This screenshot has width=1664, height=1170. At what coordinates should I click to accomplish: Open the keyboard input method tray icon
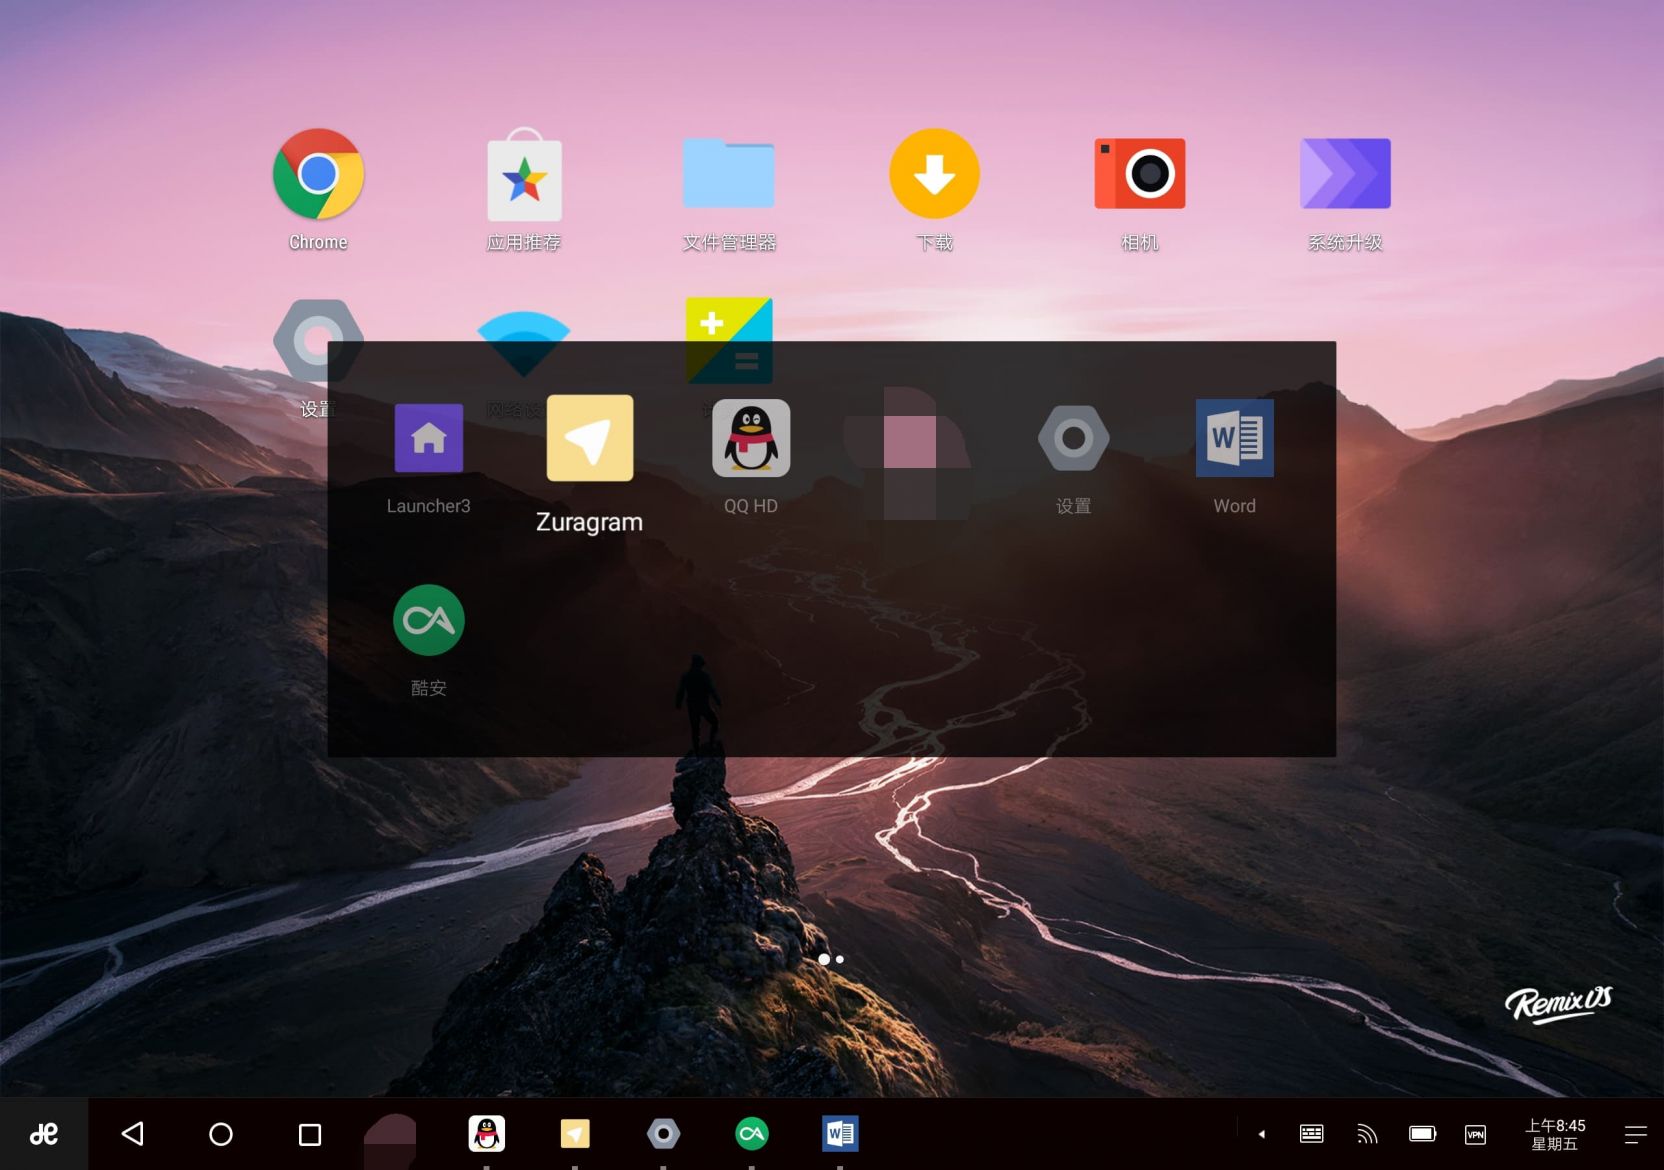pyautogui.click(x=1311, y=1134)
